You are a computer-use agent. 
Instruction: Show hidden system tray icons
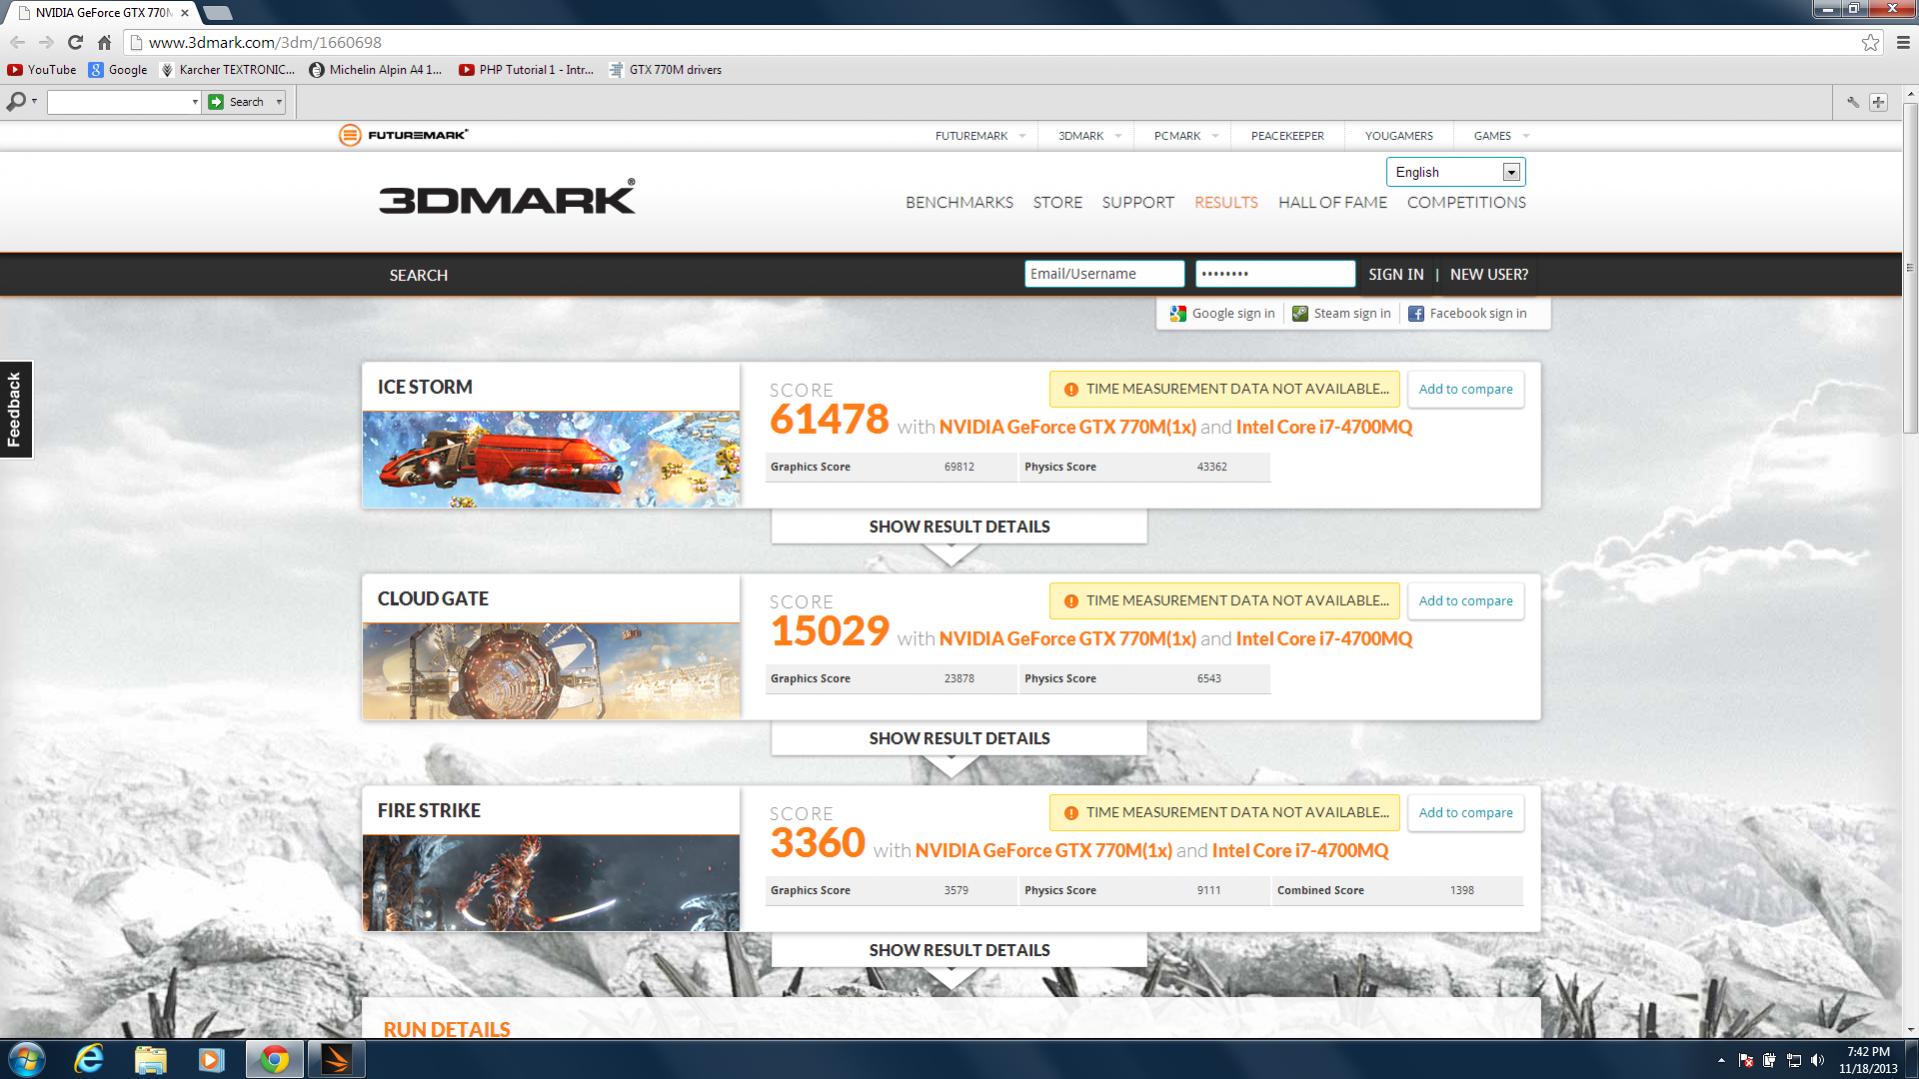coord(1721,1060)
